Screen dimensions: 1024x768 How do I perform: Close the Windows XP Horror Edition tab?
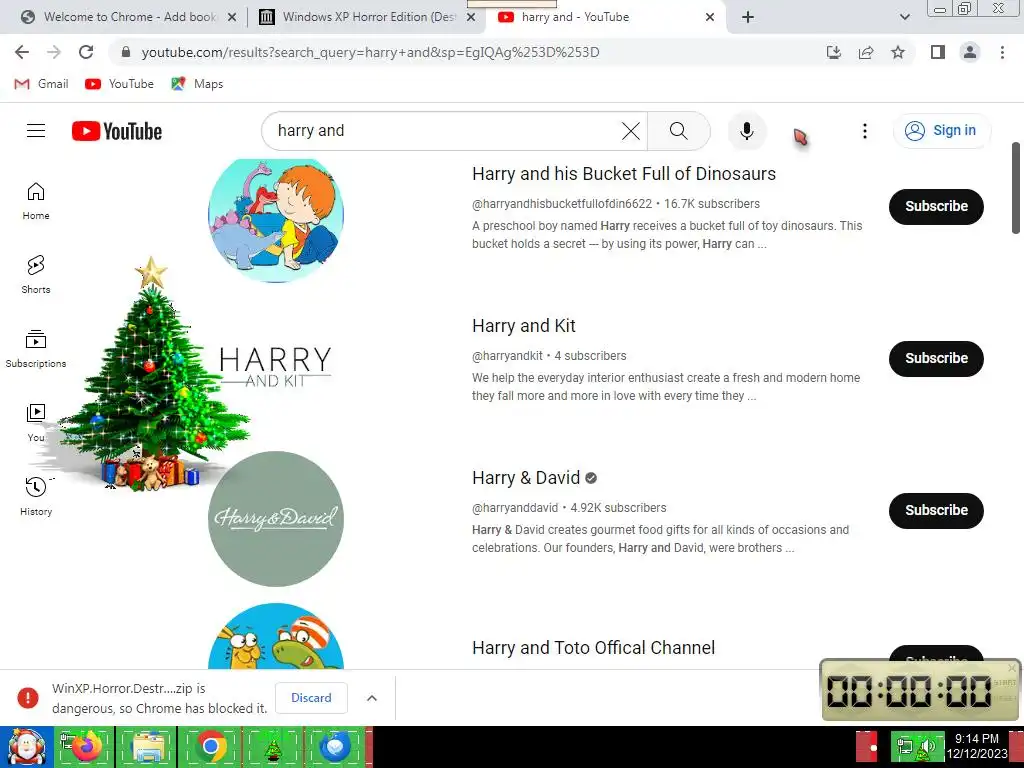(471, 18)
